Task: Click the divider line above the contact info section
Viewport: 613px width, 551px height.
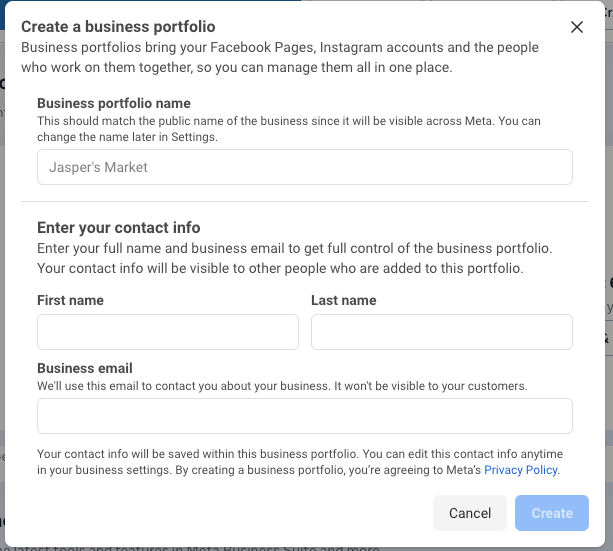Action: (x=305, y=201)
